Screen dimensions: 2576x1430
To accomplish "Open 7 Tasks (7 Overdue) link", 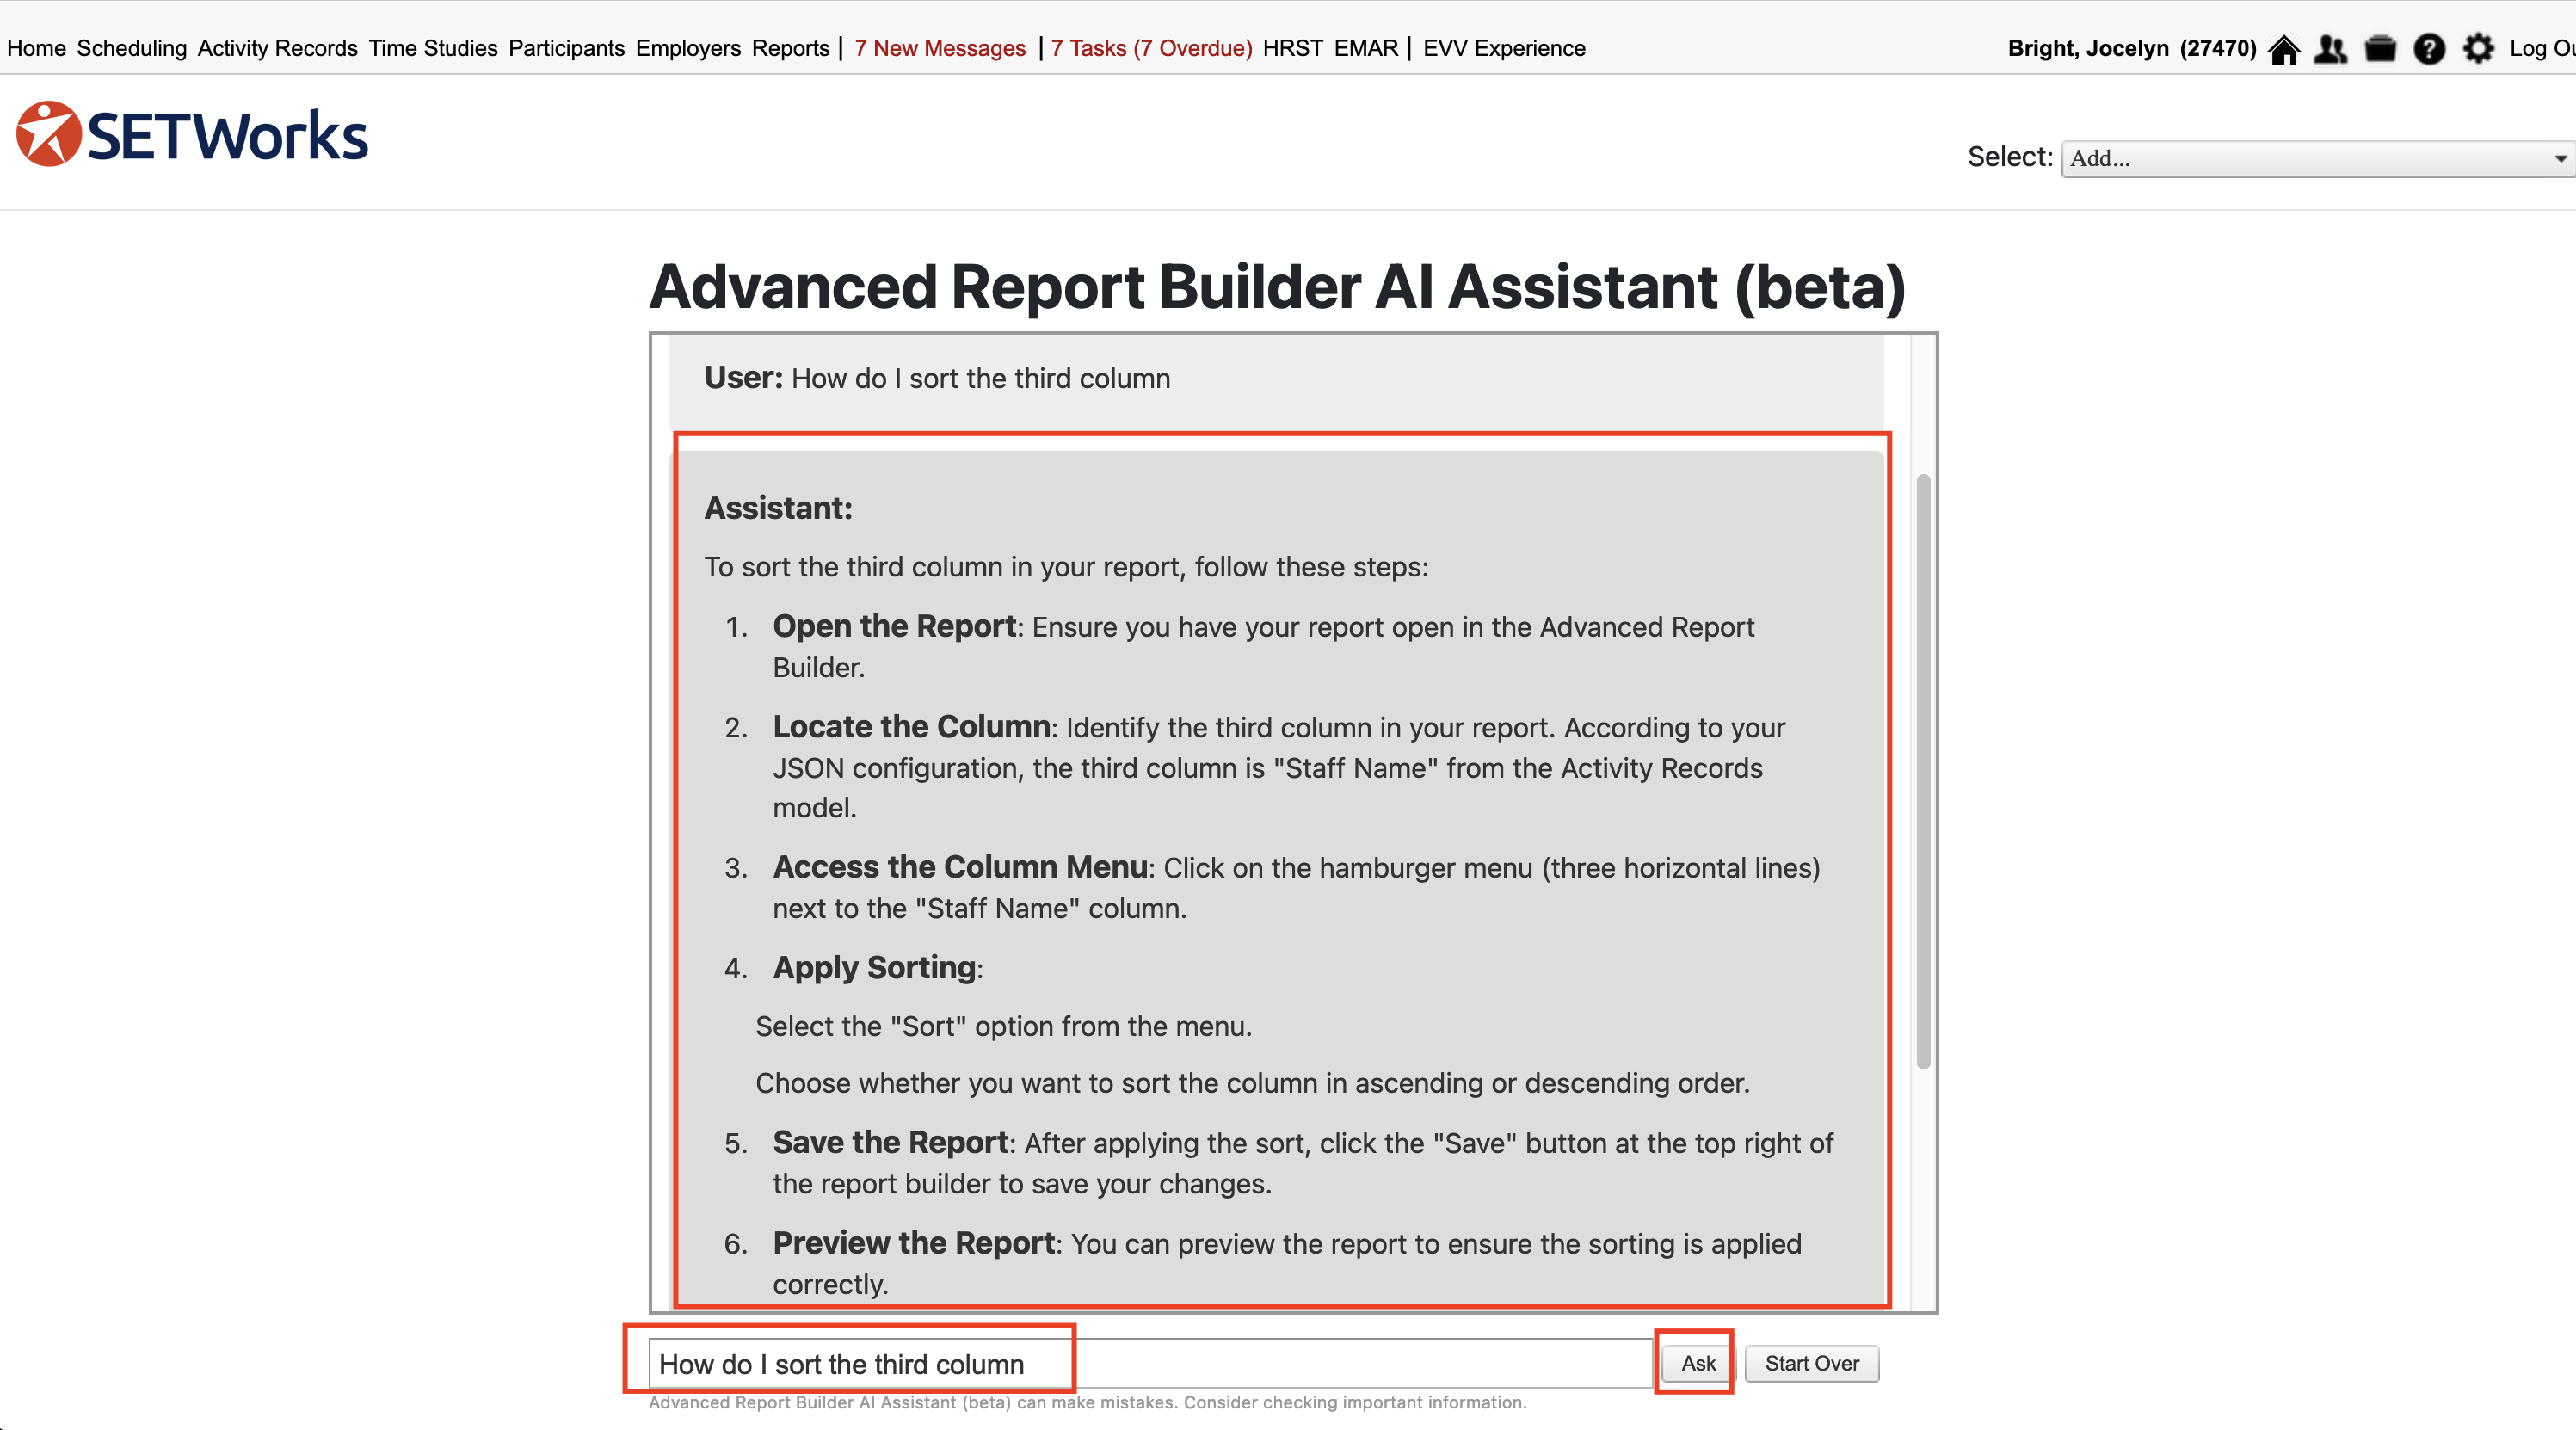I will tap(1151, 48).
